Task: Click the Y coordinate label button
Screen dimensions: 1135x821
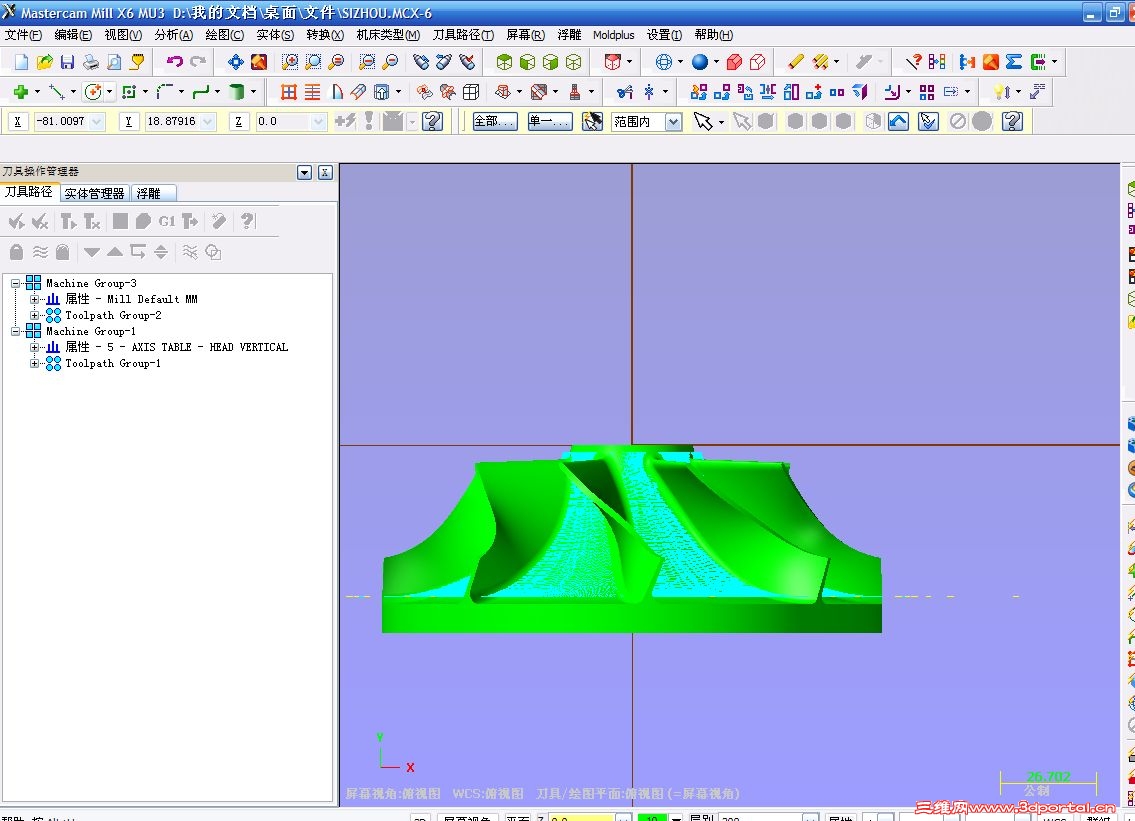Action: (128, 122)
